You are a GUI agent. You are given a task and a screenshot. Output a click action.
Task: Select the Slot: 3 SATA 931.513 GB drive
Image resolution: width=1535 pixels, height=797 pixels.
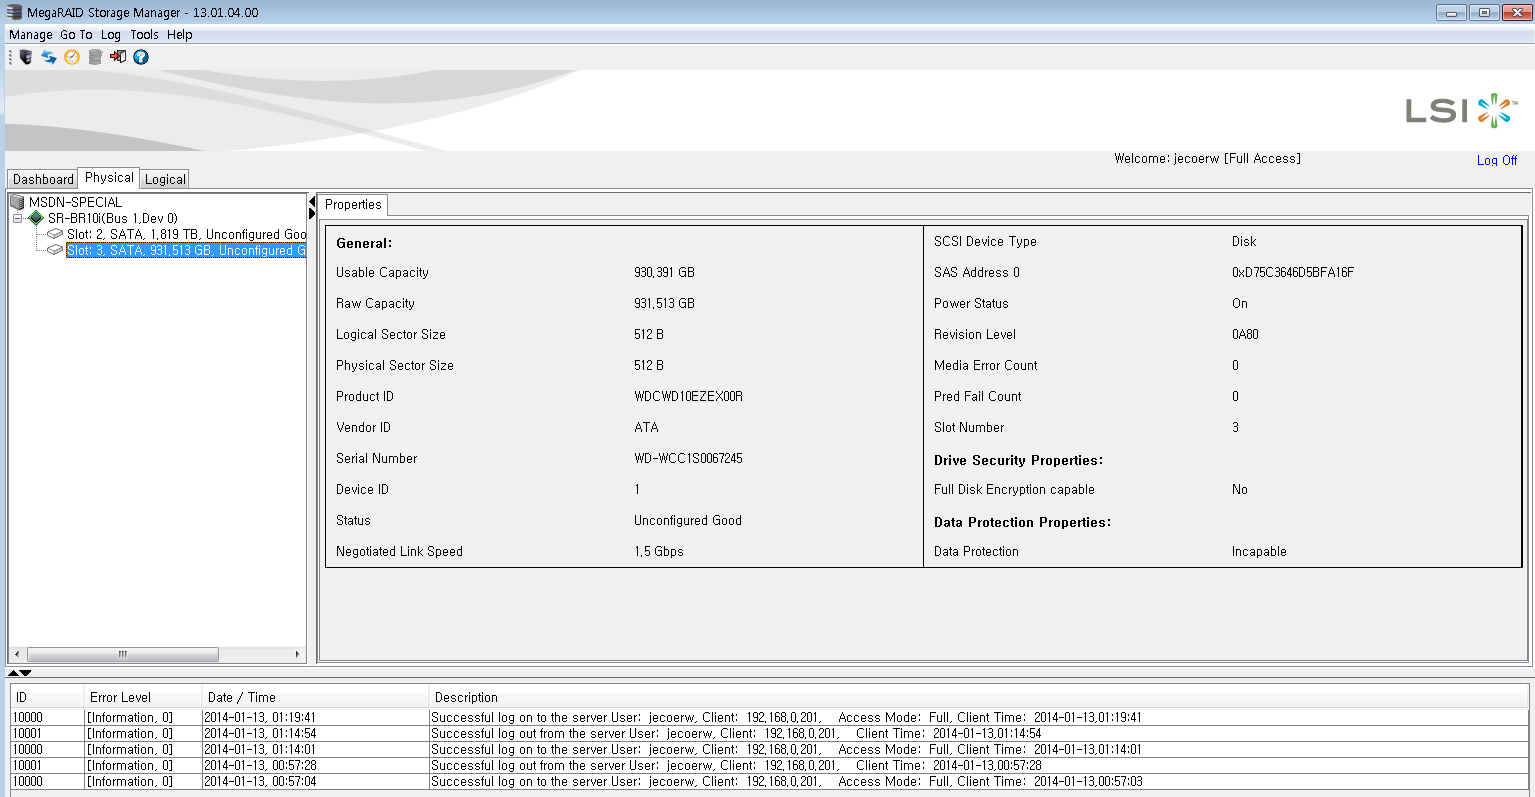coord(186,250)
